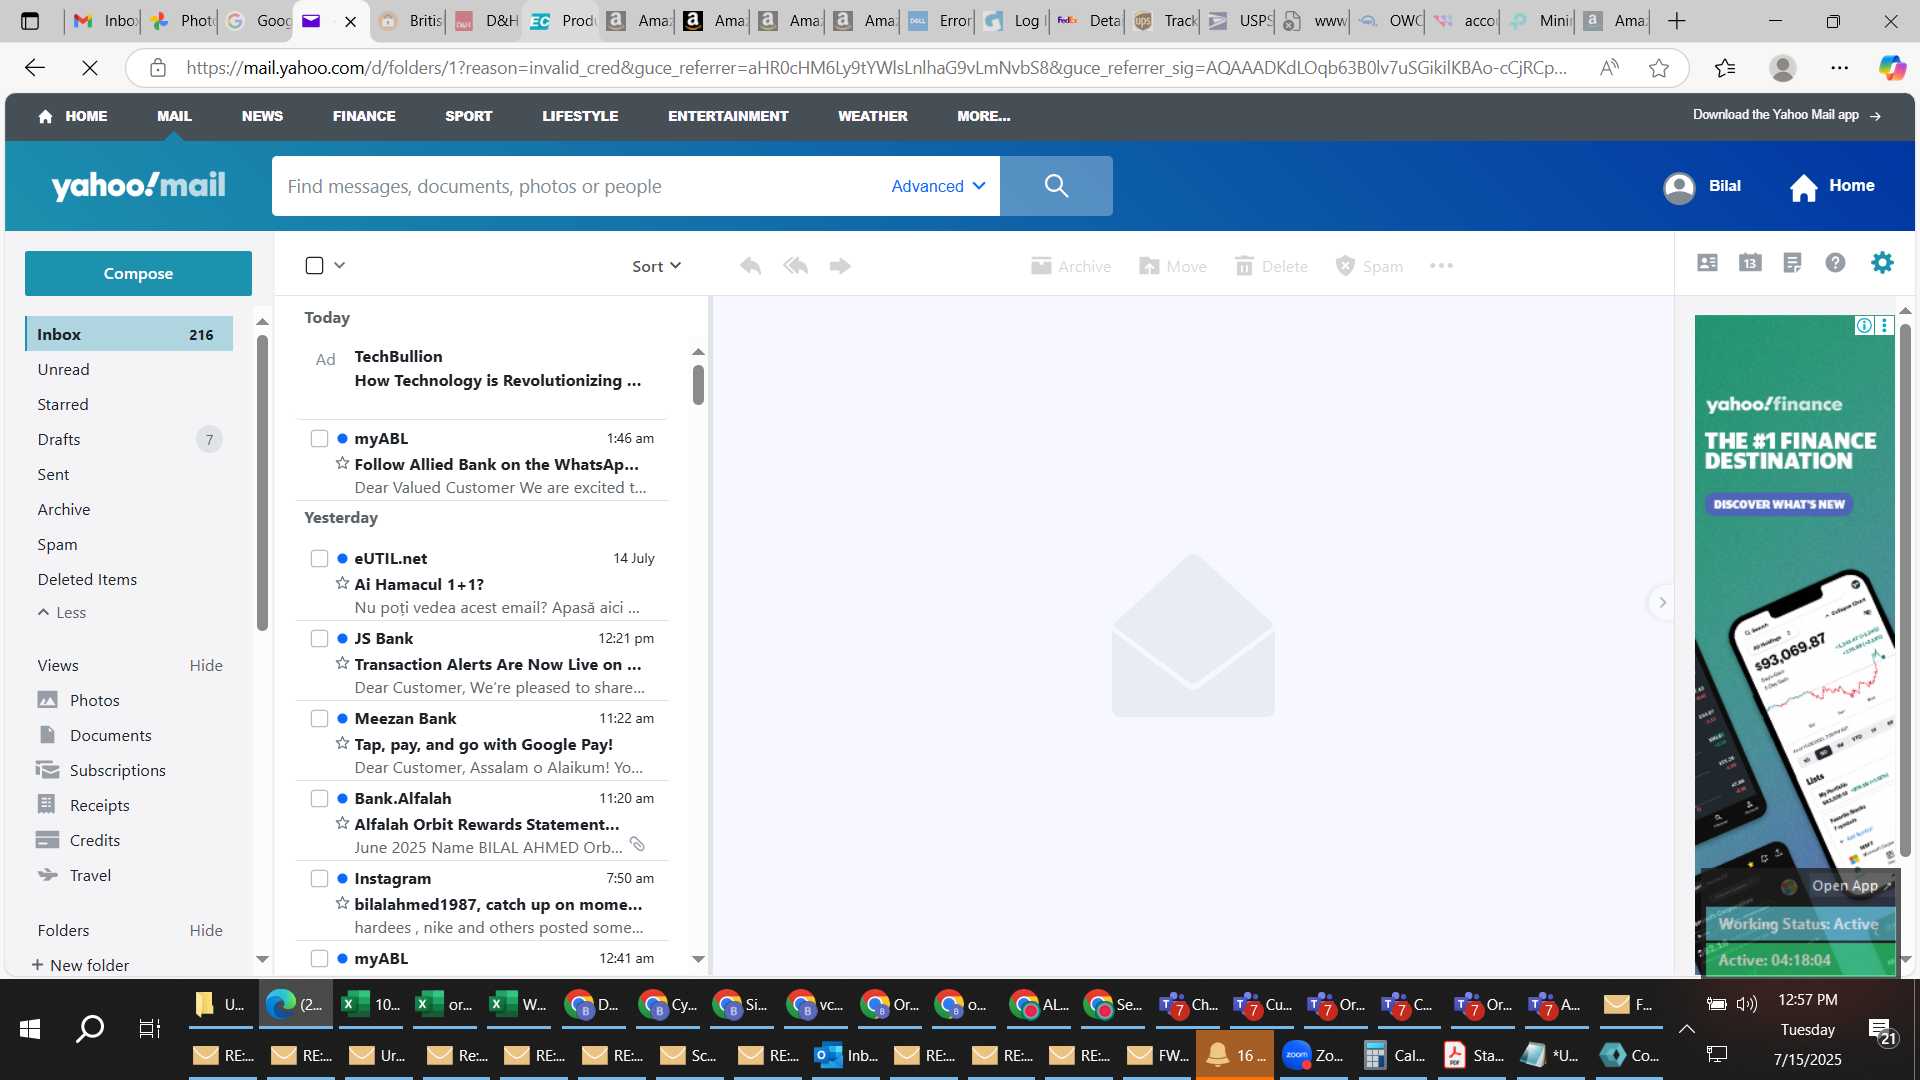Open the Documents view icon
Screen dimensions: 1920x1080
47,735
